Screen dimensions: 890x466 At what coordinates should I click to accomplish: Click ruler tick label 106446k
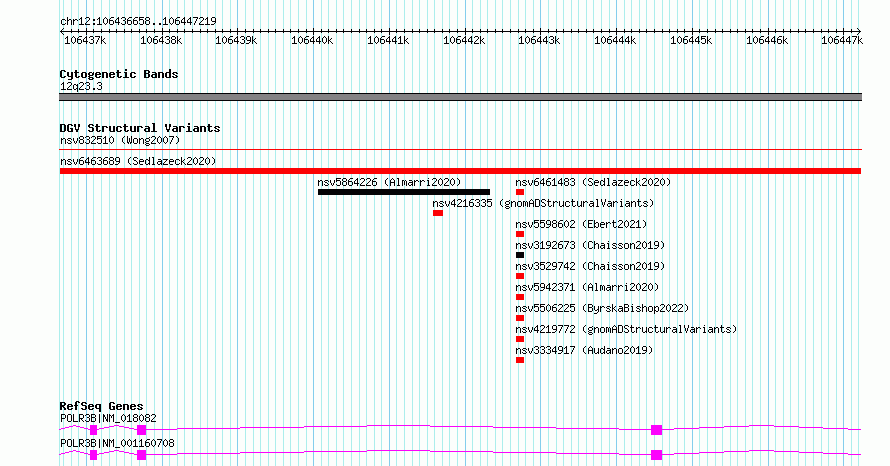767,40
